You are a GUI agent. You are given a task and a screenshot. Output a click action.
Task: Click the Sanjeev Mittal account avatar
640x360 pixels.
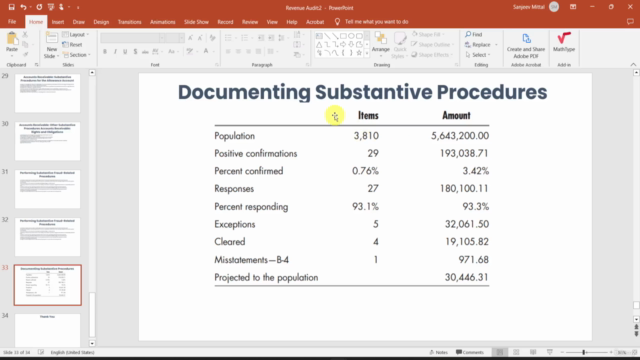pyautogui.click(x=554, y=7)
